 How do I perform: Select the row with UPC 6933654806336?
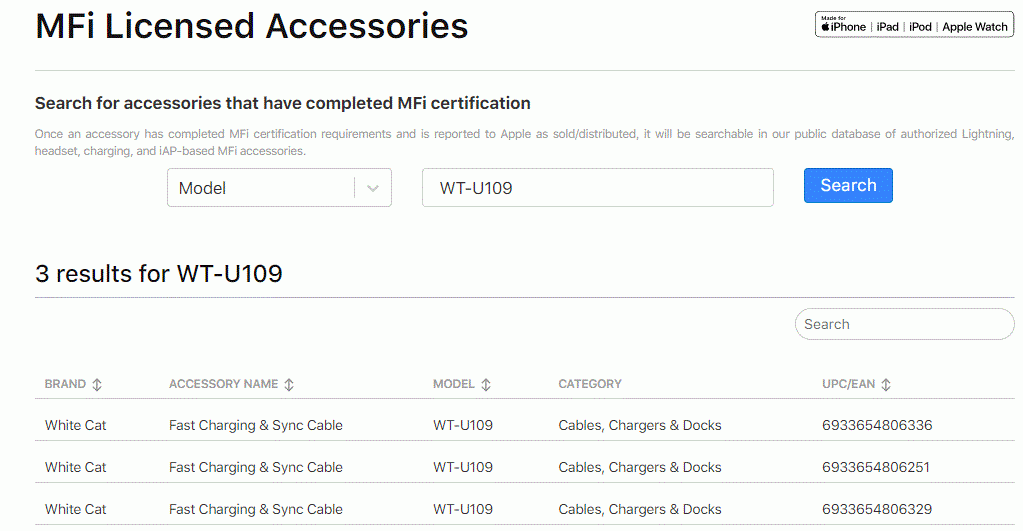click(525, 425)
